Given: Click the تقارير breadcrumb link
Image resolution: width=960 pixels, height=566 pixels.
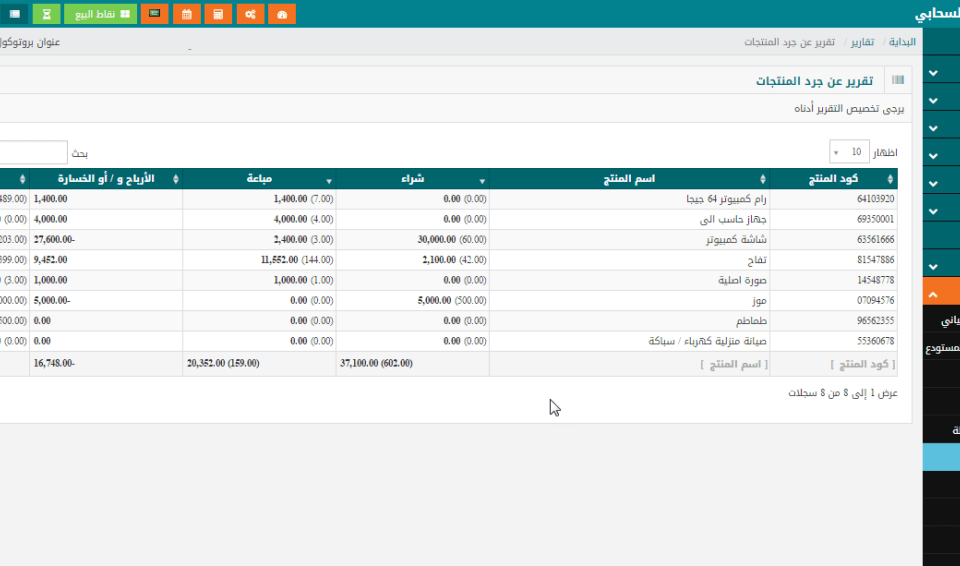Looking at the screenshot, I should (x=862, y=43).
